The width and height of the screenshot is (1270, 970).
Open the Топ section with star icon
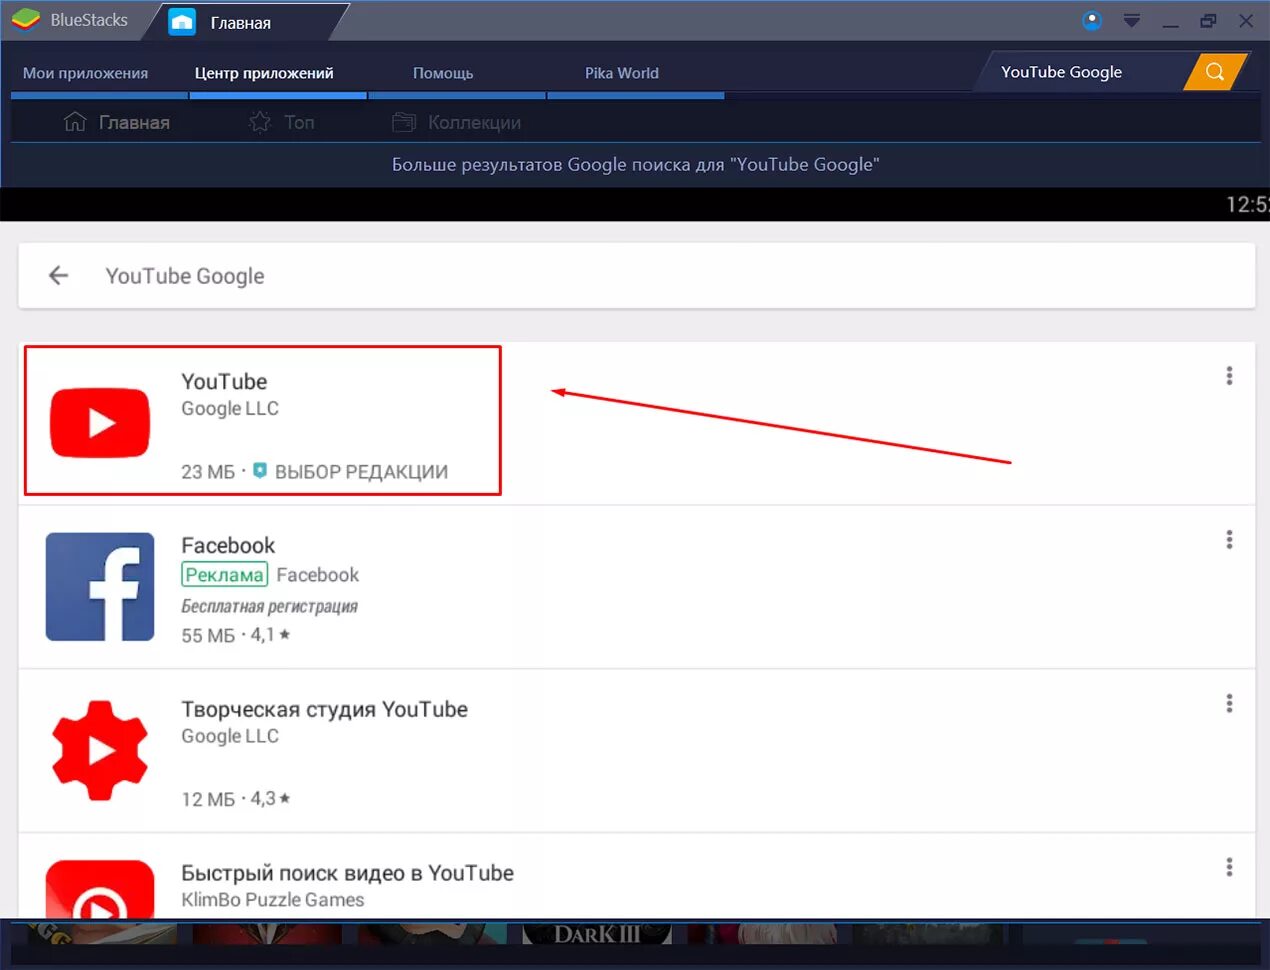coord(282,122)
